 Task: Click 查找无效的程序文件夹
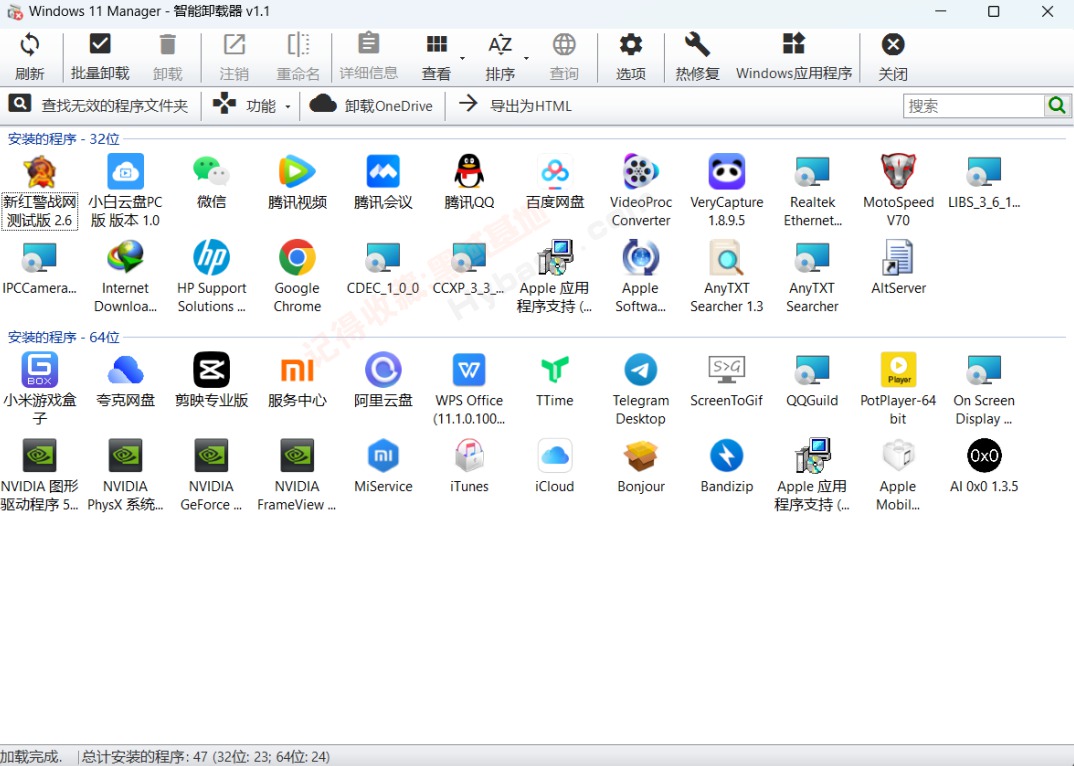coord(98,106)
